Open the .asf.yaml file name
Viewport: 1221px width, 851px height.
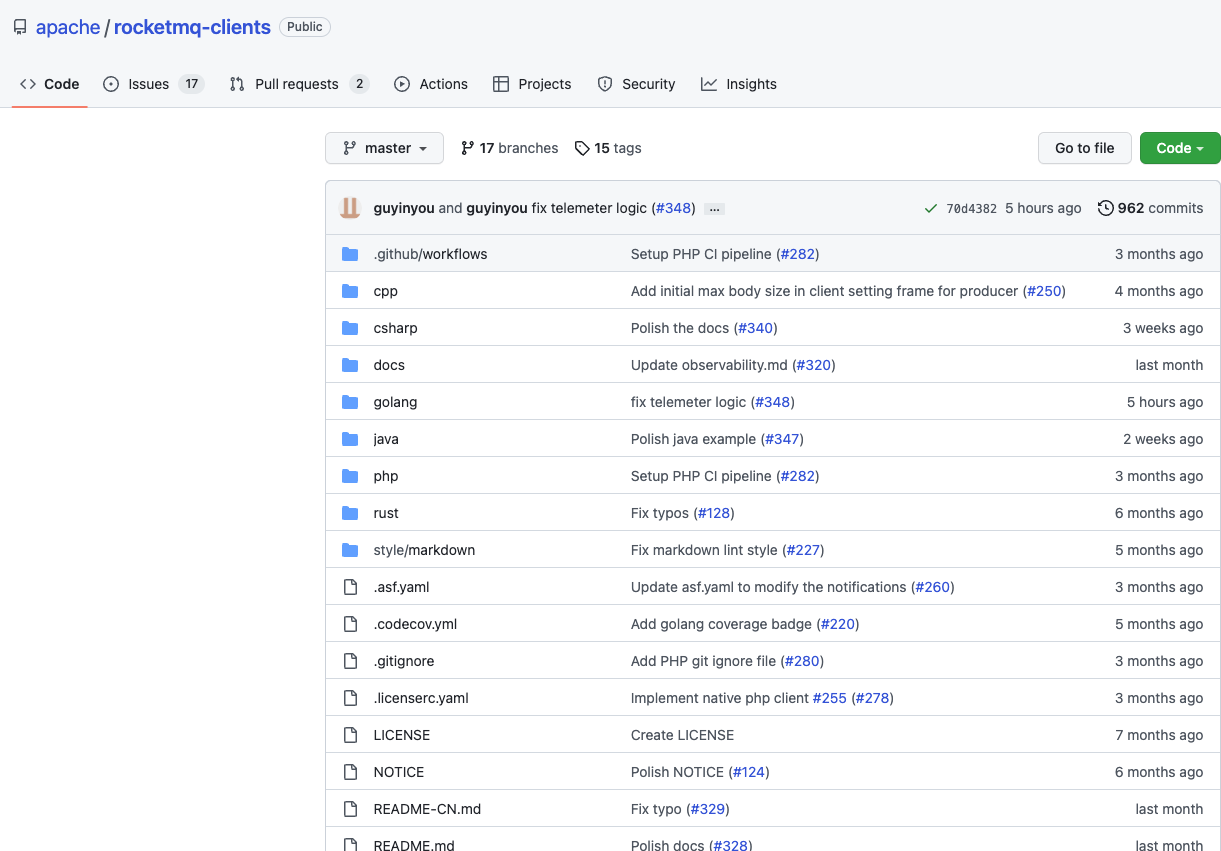click(x=401, y=587)
